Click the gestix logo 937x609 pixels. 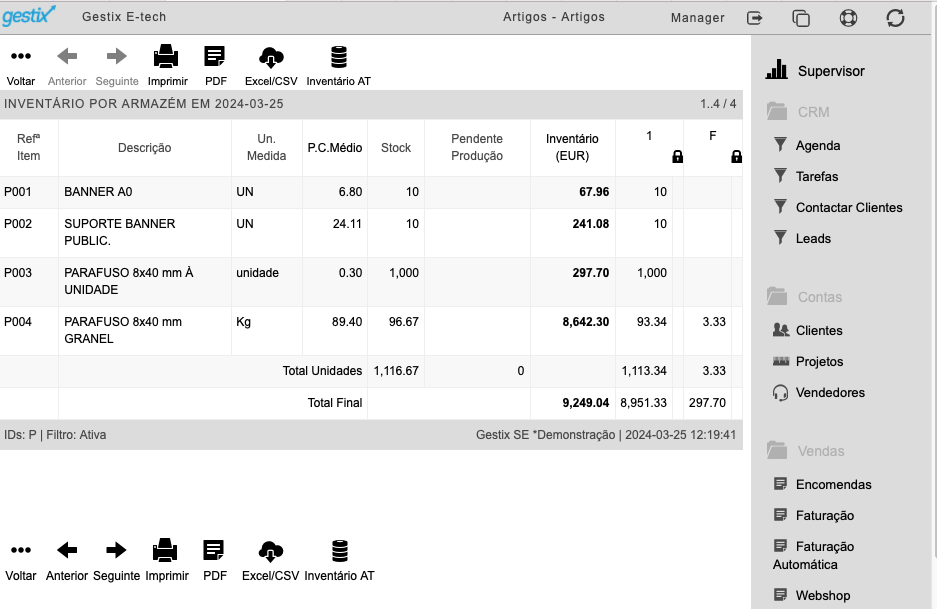29,16
